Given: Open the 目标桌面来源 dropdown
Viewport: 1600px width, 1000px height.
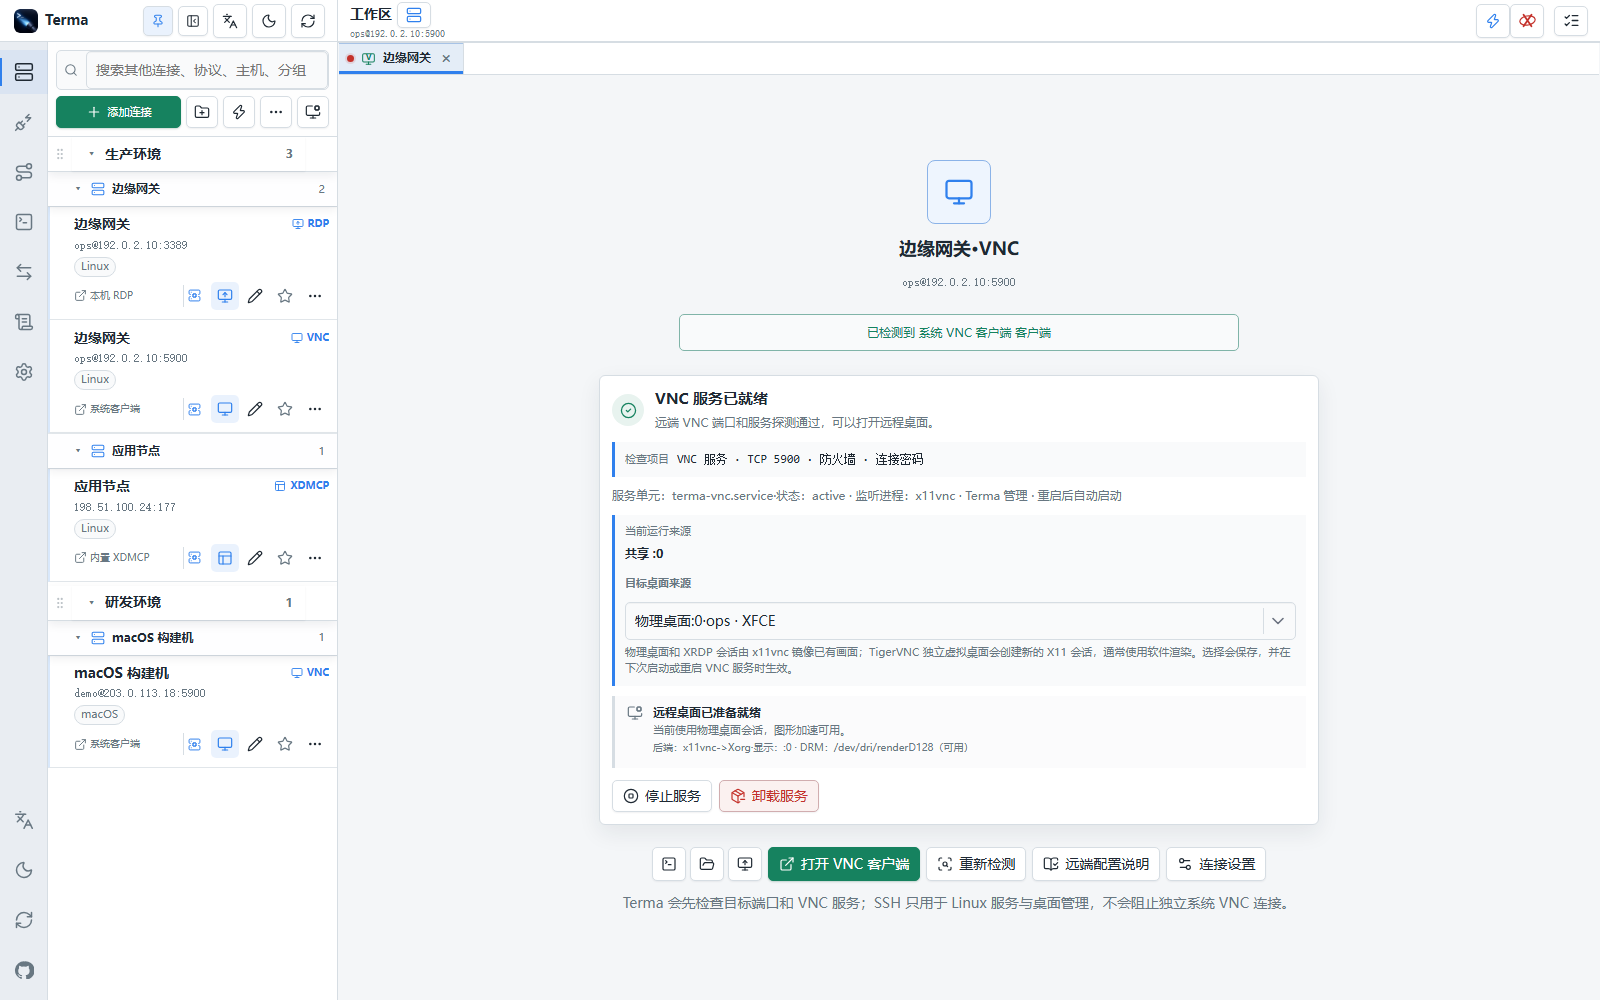Looking at the screenshot, I should (x=960, y=621).
